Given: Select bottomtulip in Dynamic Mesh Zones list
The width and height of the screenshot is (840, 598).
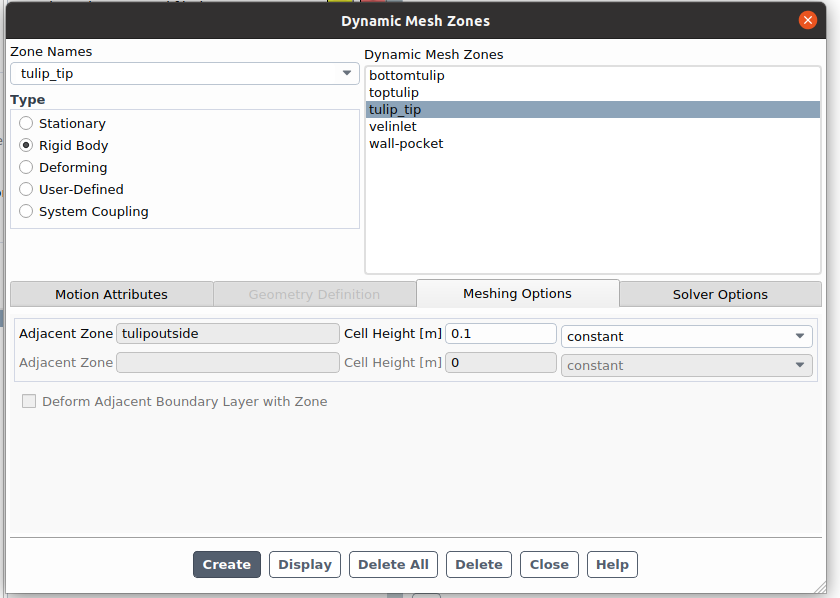Looking at the screenshot, I should click(x=406, y=75).
